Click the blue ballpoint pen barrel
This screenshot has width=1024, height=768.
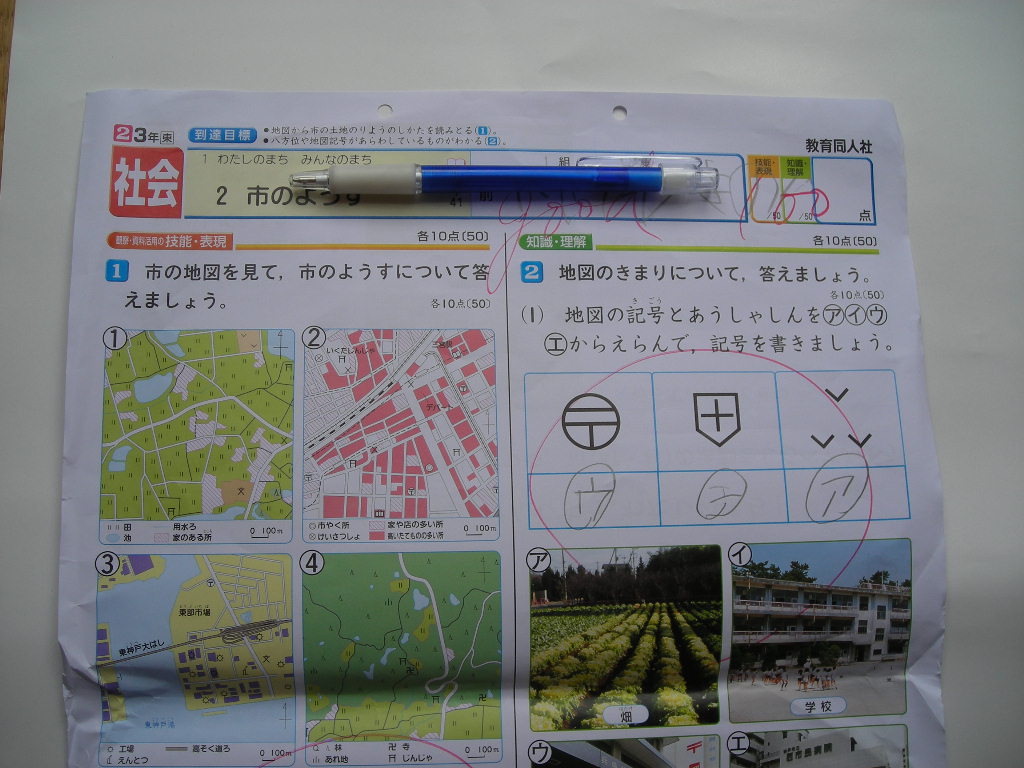tap(540, 180)
